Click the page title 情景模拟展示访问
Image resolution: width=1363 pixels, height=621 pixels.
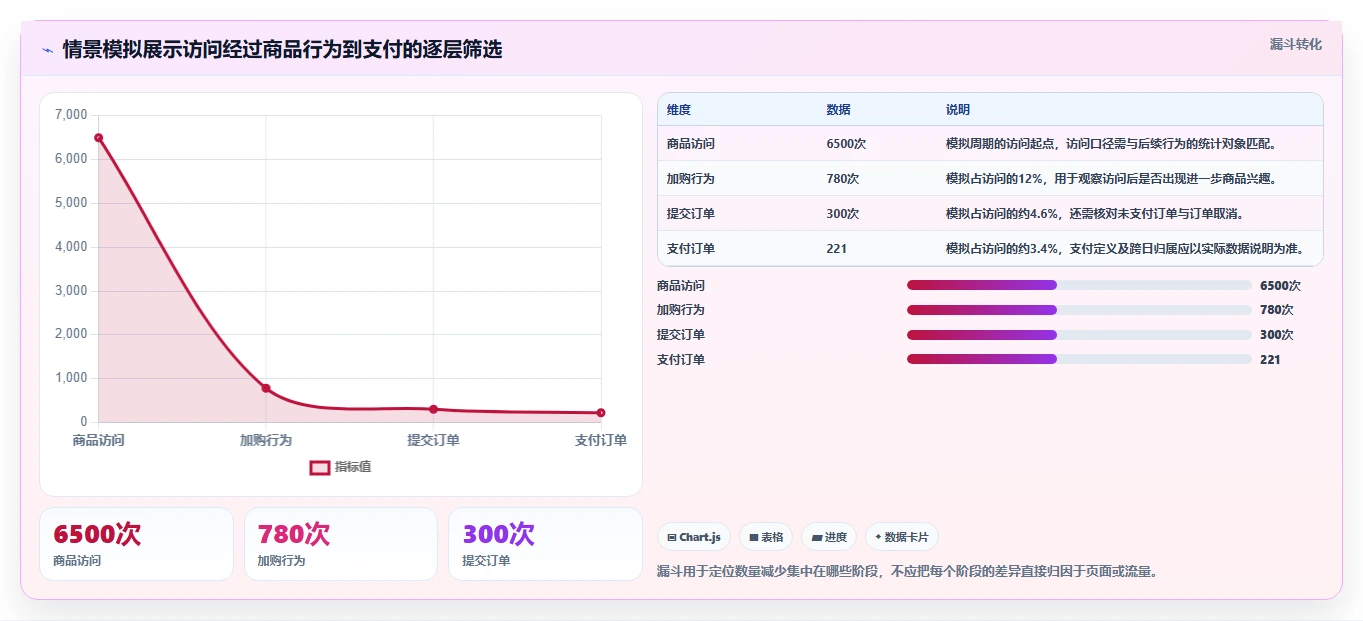(x=282, y=49)
